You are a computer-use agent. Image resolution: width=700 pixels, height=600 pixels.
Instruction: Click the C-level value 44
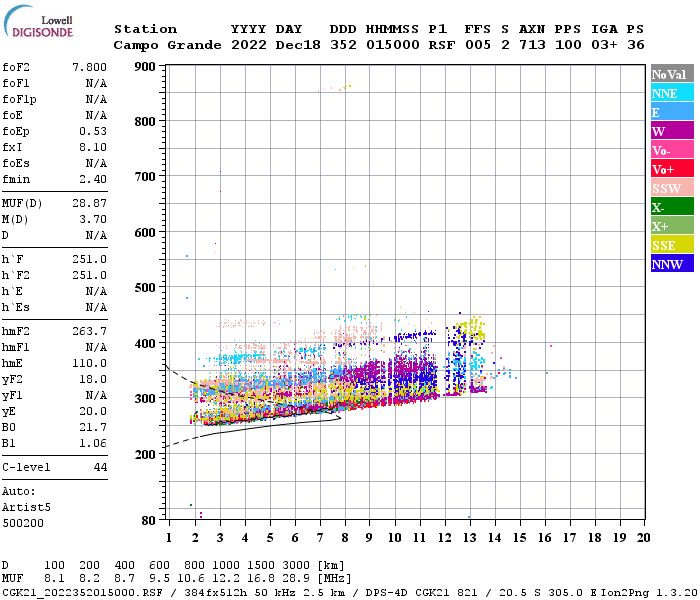[100, 467]
